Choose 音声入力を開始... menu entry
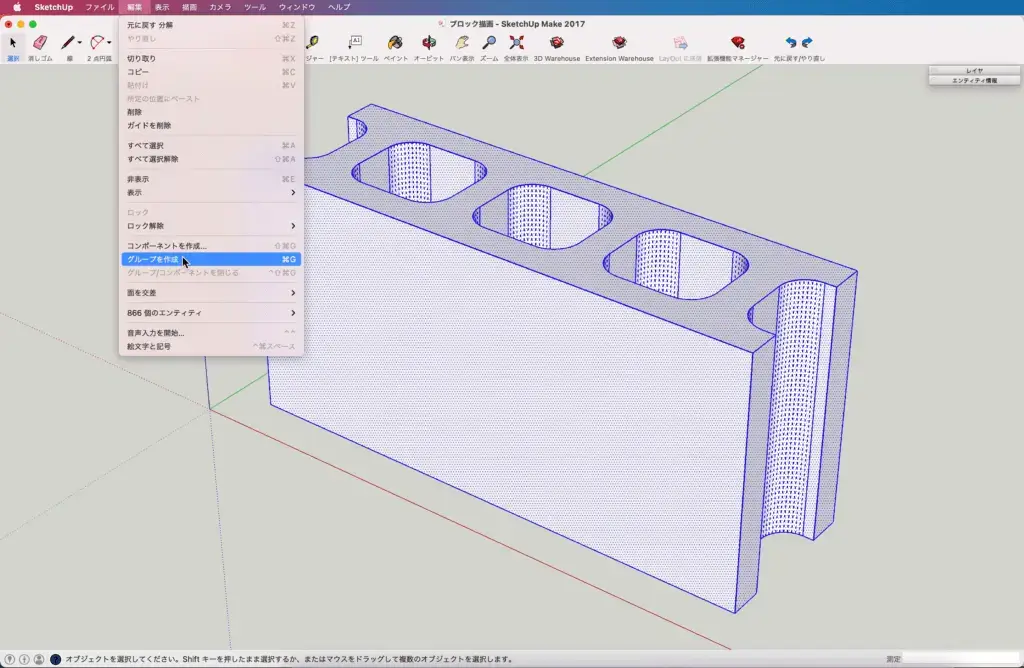 tap(211, 333)
